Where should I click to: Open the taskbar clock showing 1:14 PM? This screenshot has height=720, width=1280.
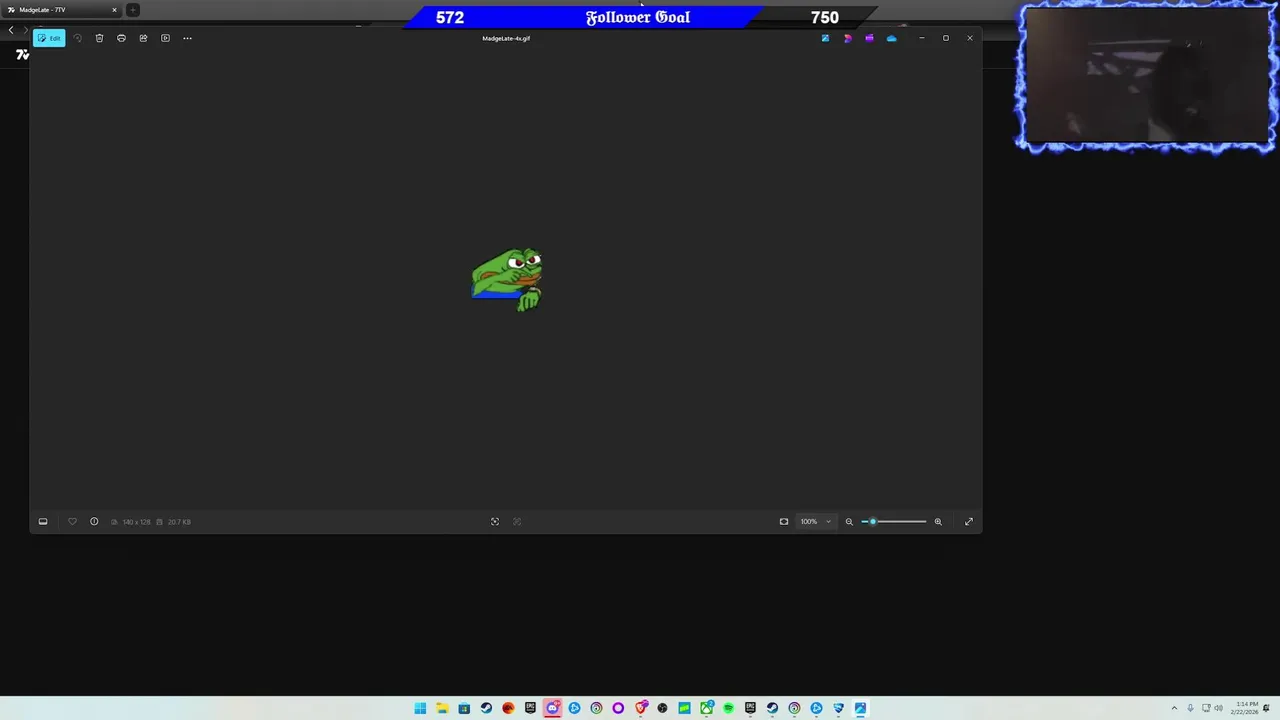(1246, 708)
